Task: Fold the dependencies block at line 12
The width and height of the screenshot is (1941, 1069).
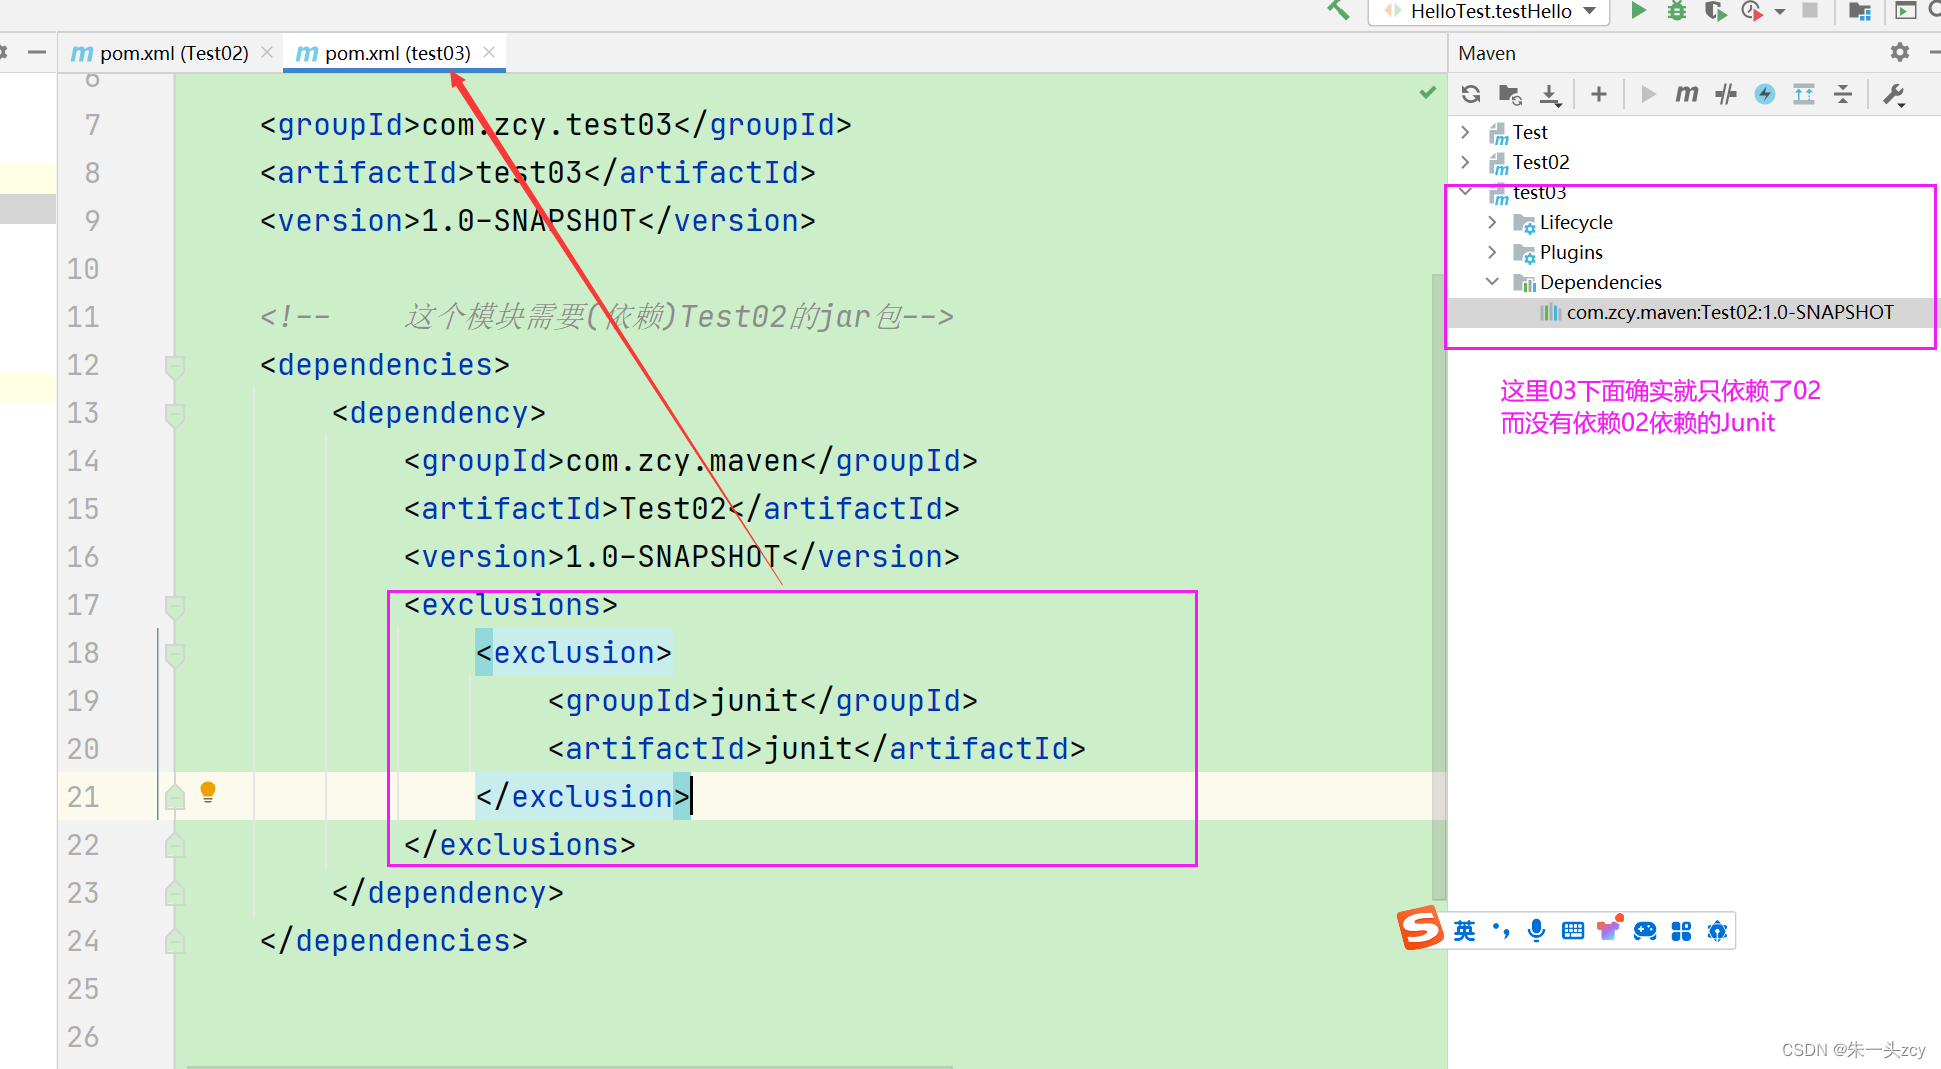Action: [x=175, y=366]
